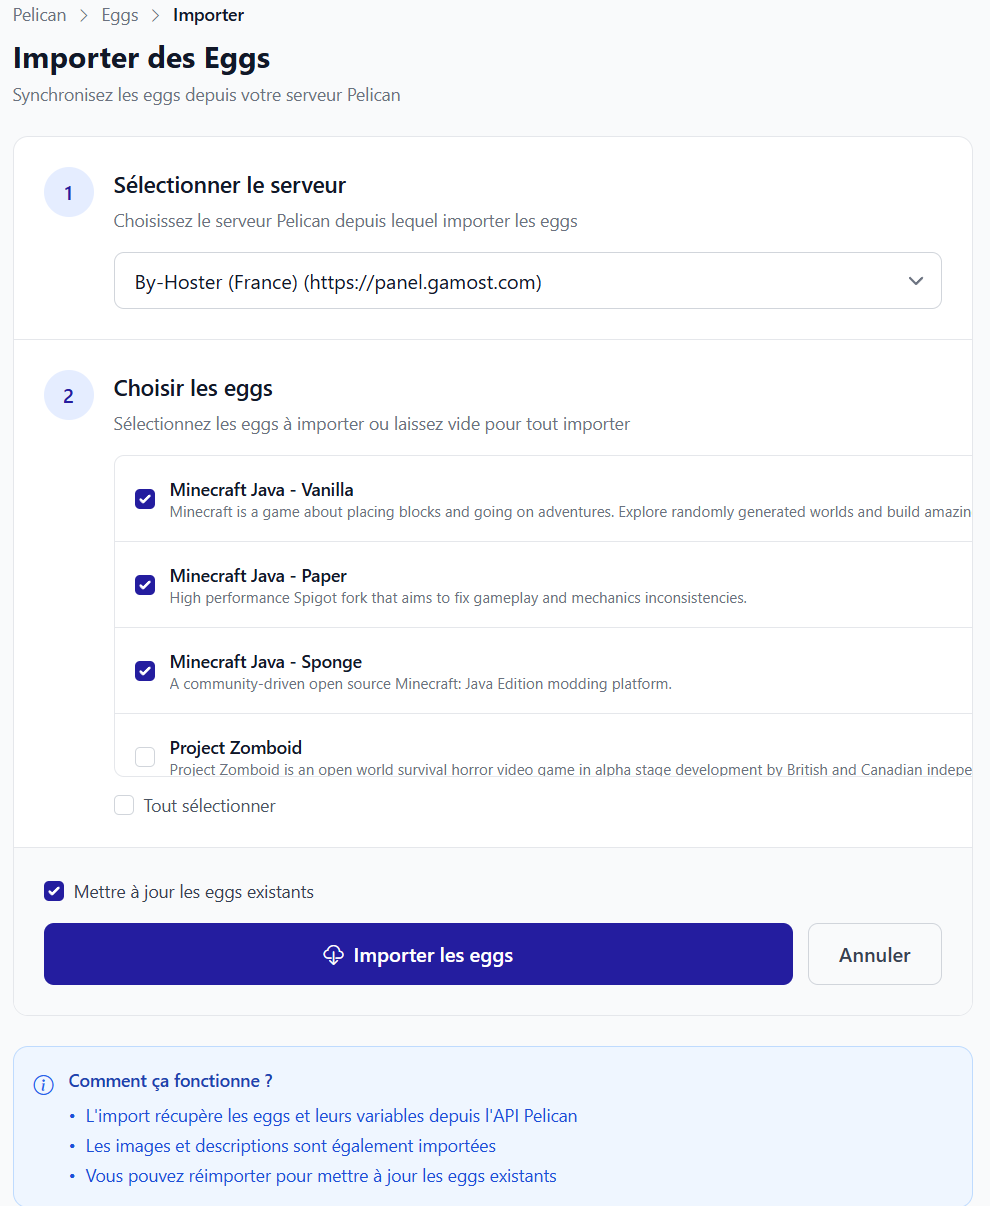
Task: Click the info icon beside Comment ça fonctionne
Action: (x=44, y=1085)
